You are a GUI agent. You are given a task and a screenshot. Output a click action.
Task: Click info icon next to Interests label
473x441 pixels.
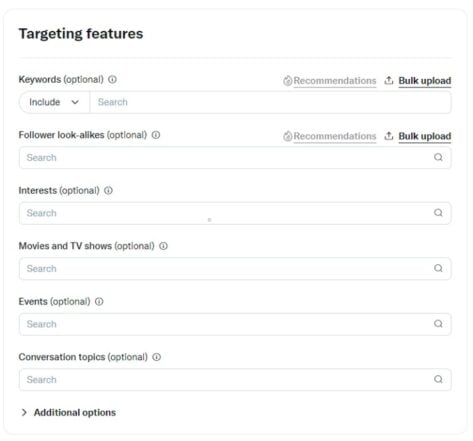coord(108,191)
